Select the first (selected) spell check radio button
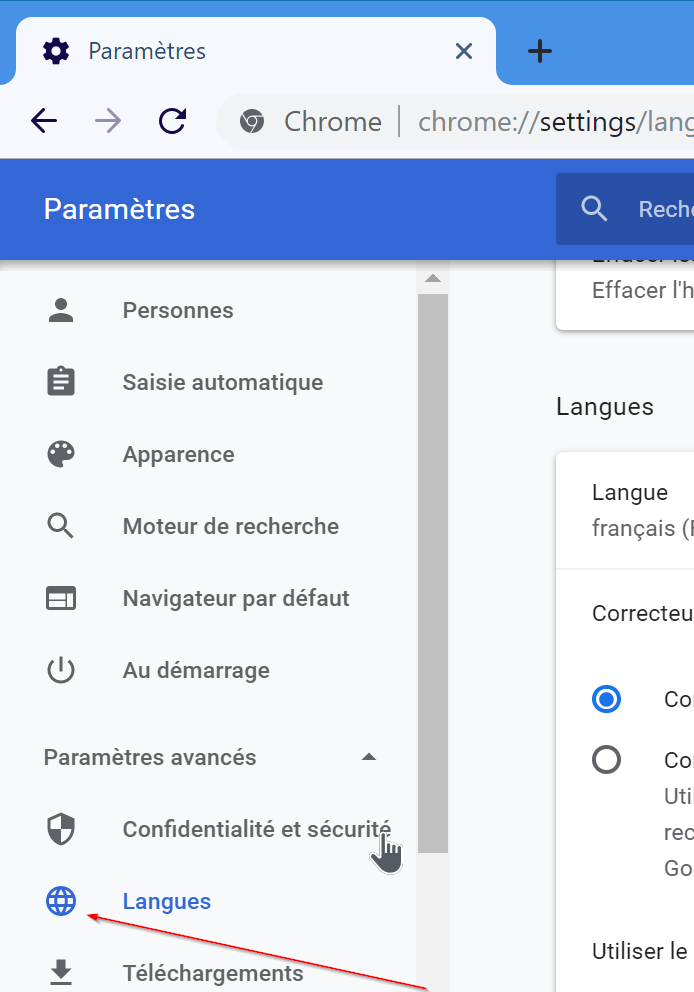The height and width of the screenshot is (992, 694). click(x=606, y=699)
